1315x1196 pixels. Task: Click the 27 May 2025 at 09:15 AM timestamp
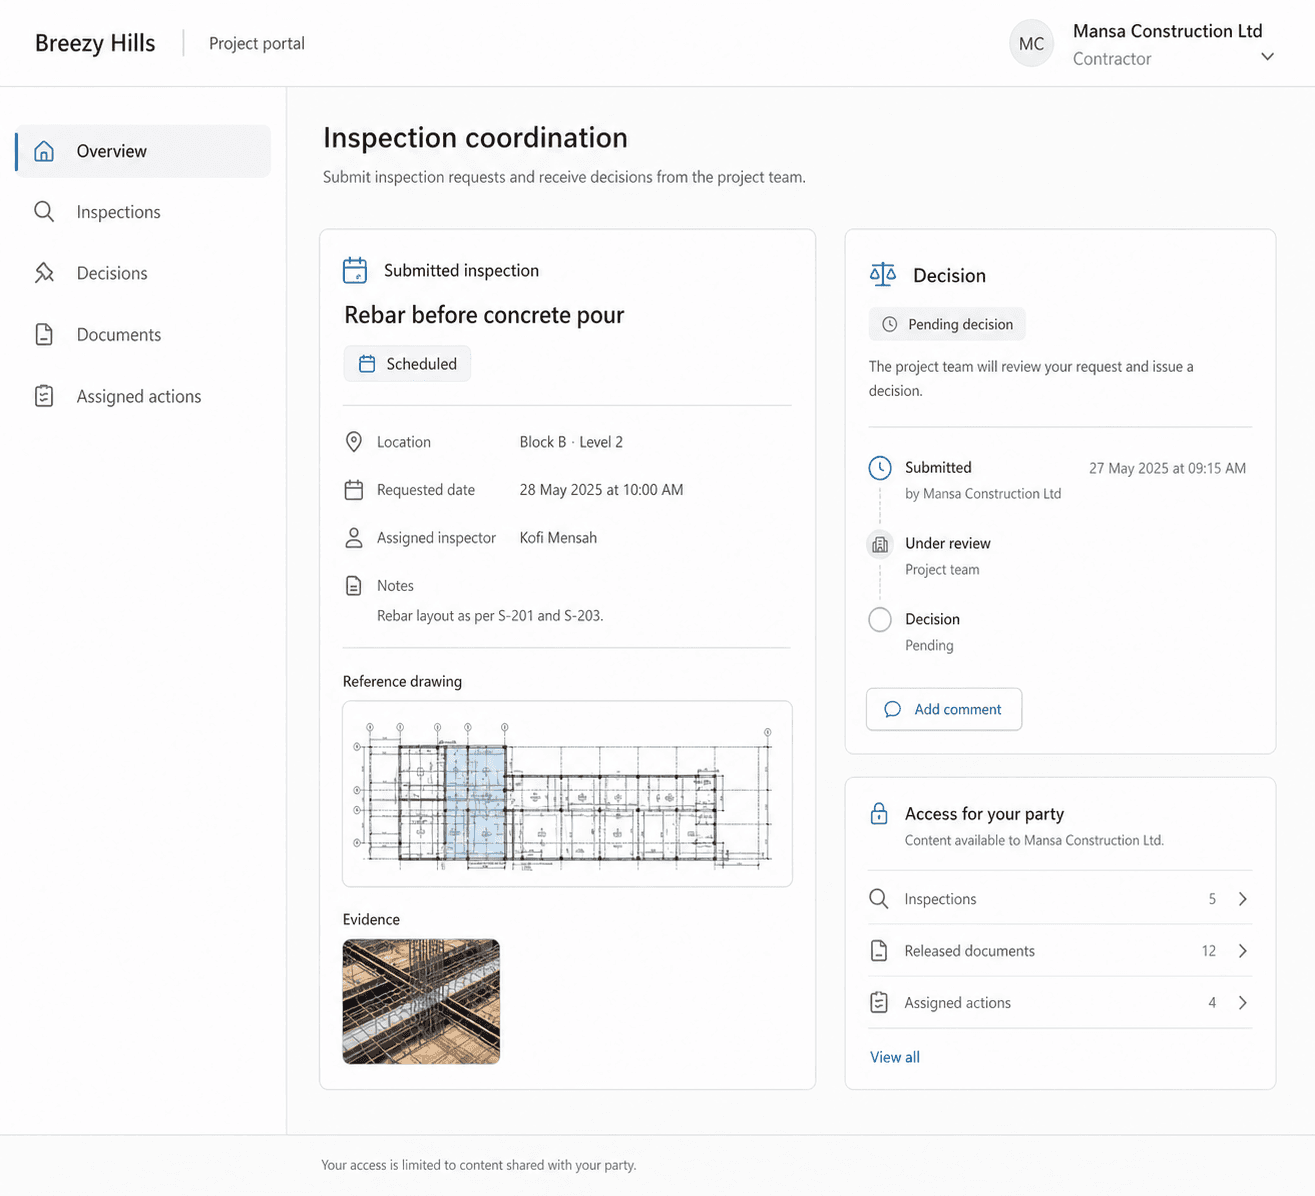pos(1167,468)
